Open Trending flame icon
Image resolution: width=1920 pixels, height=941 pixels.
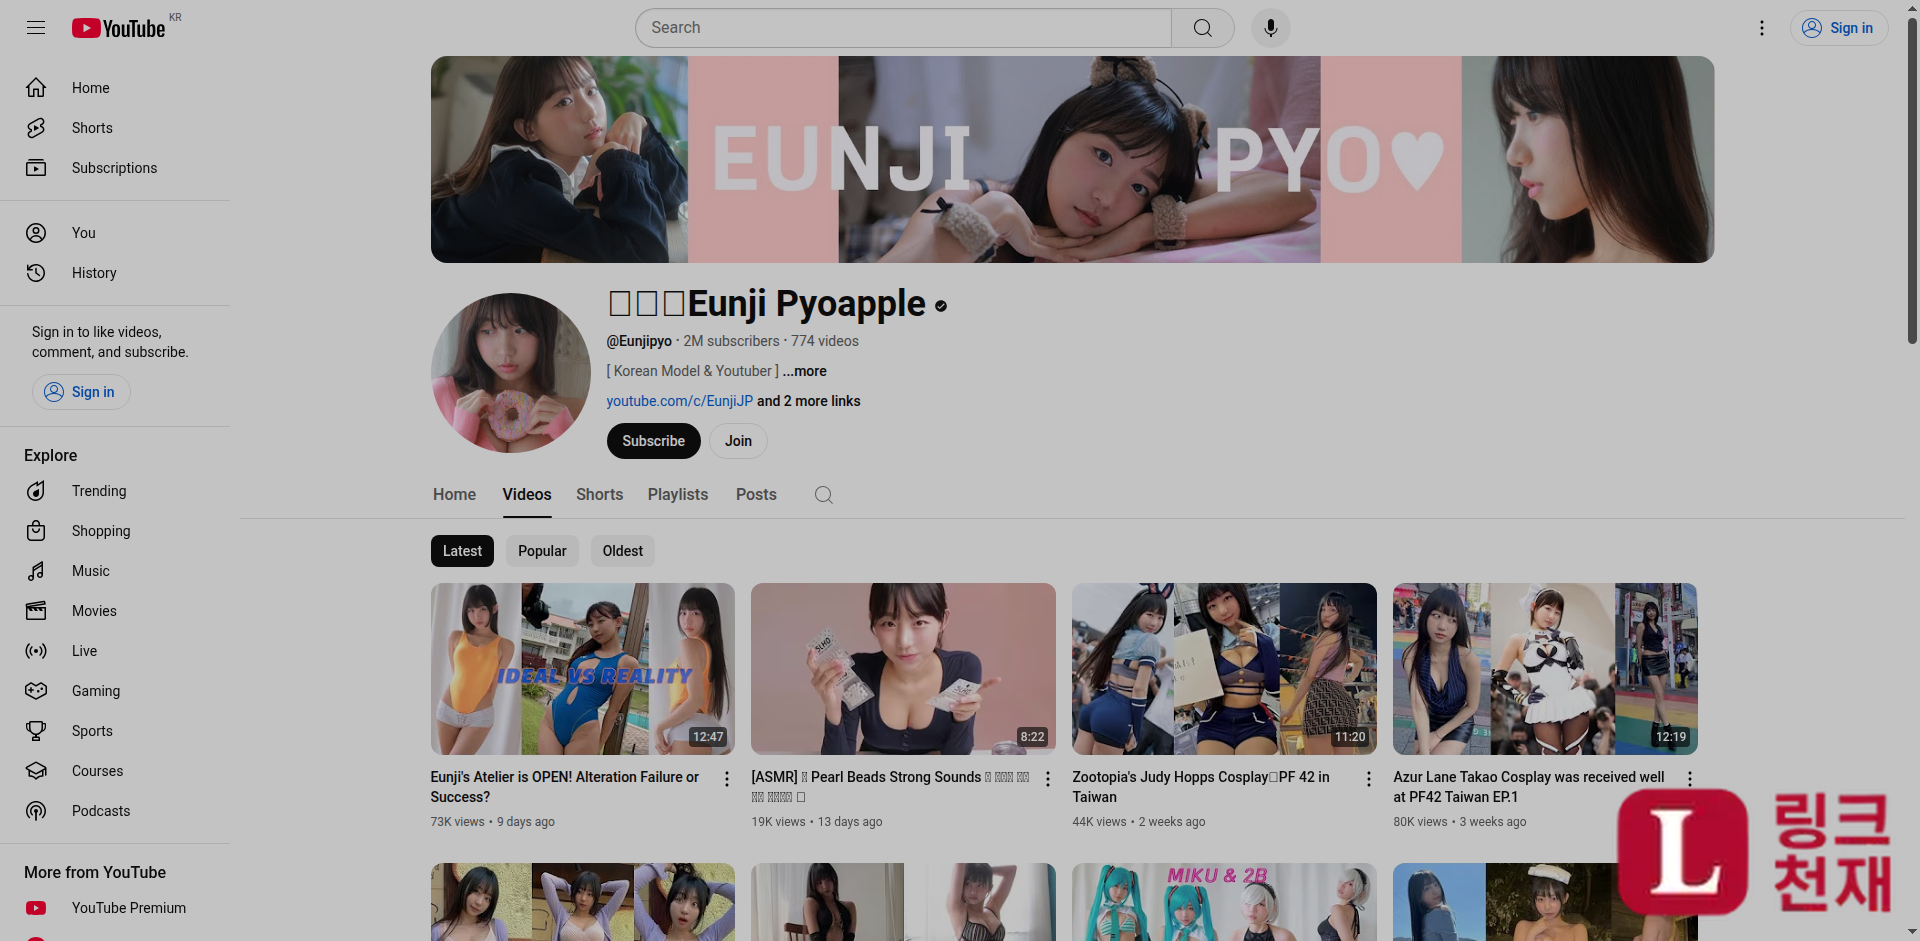click(36, 491)
